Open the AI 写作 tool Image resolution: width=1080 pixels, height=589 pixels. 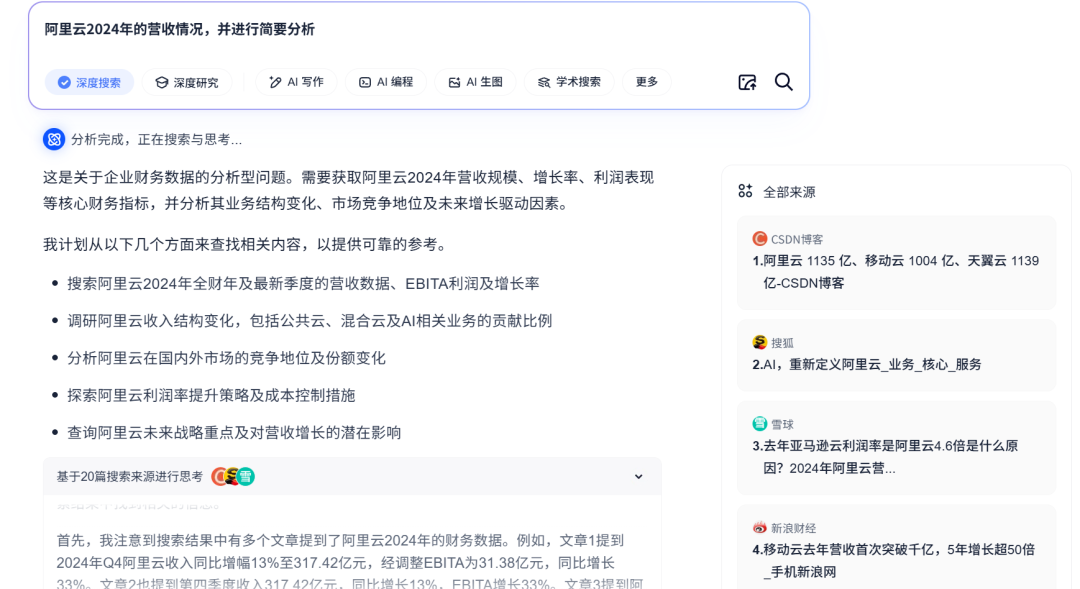pyautogui.click(x=296, y=82)
